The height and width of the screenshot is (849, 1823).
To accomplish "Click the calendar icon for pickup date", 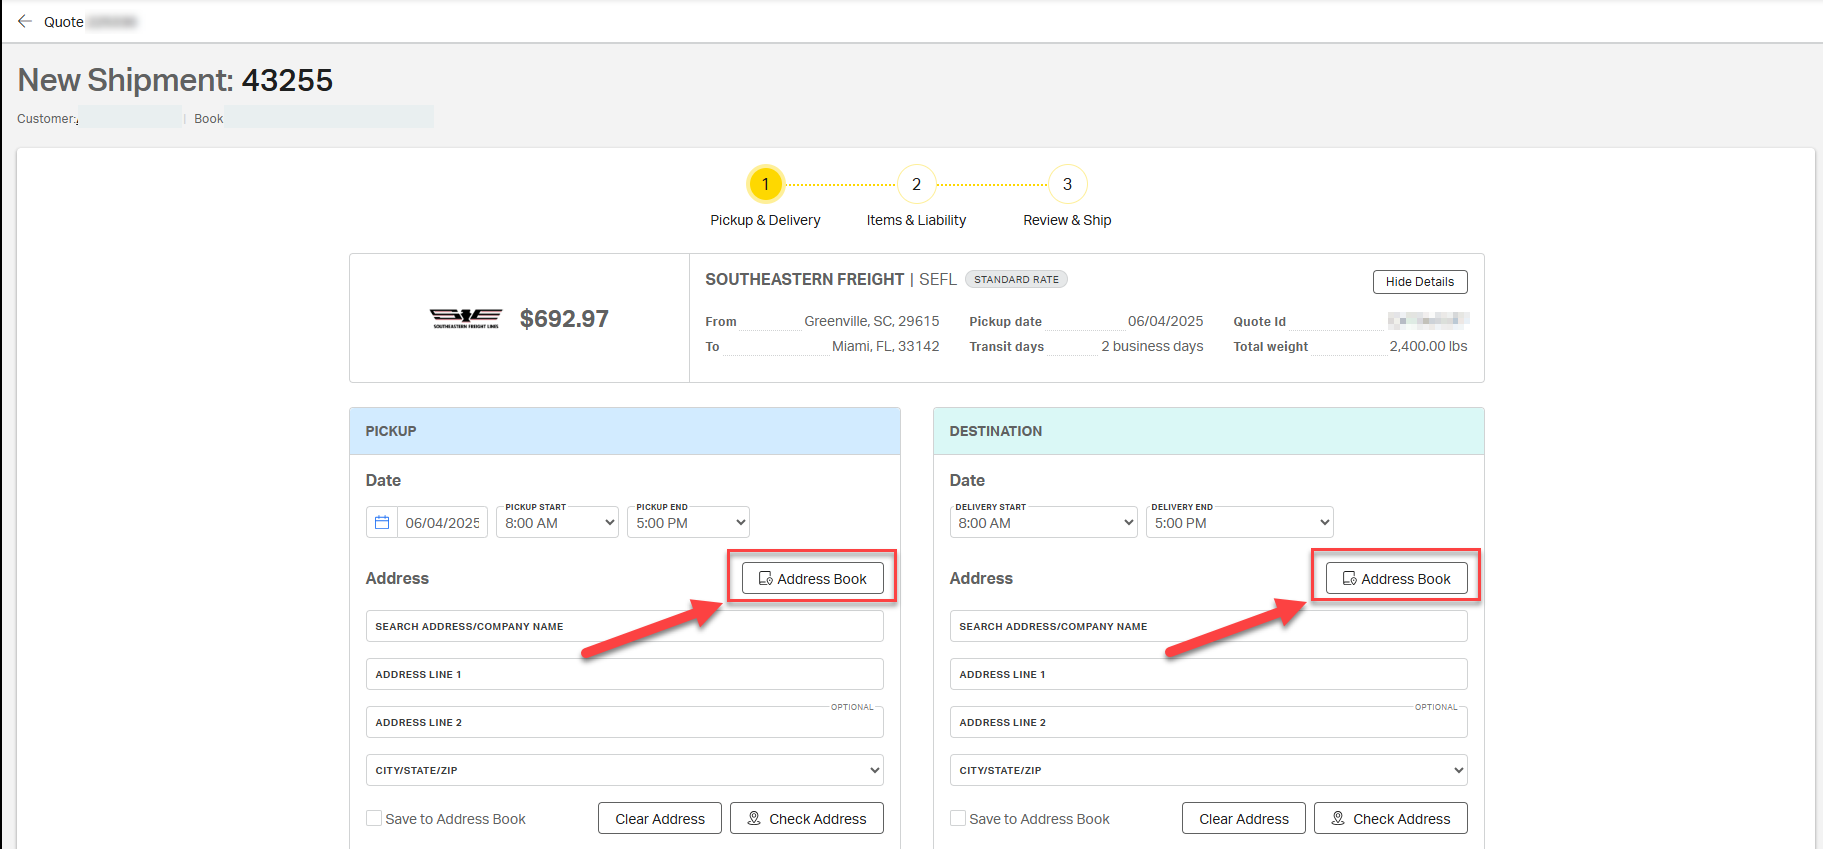I will point(382,523).
